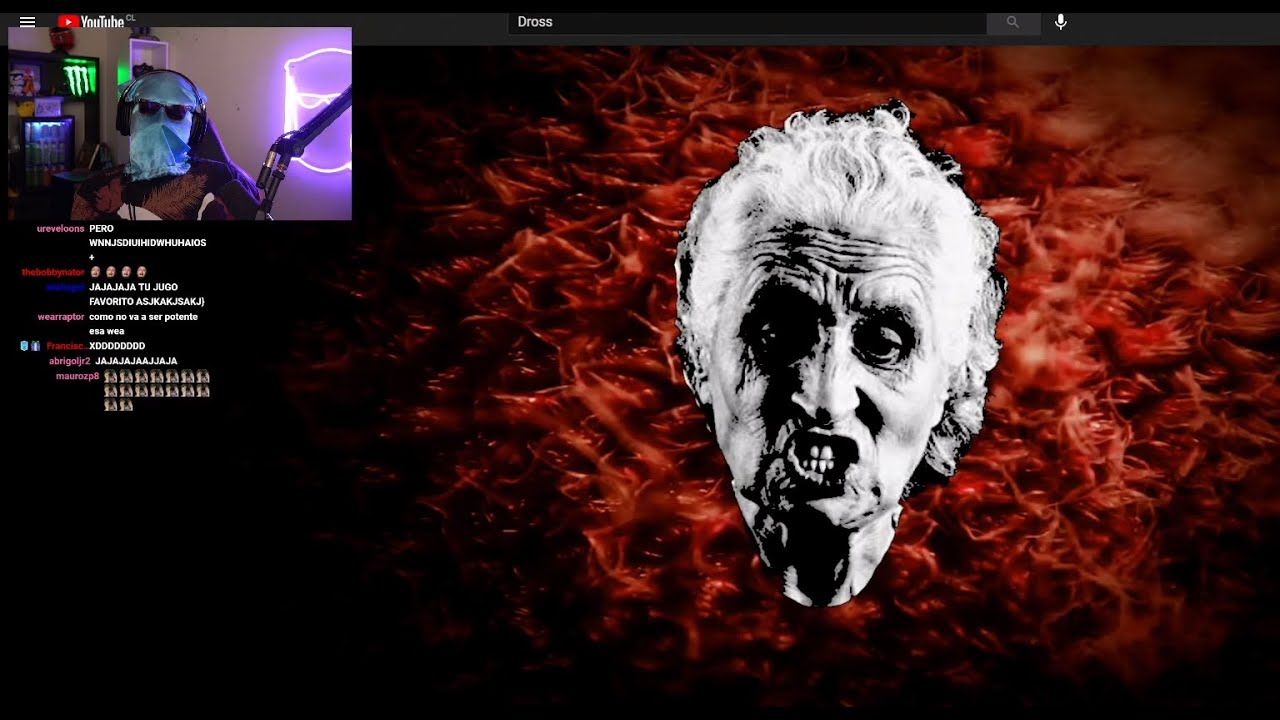The height and width of the screenshot is (720, 1280).
Task: Click the streamer webcam overlay
Action: (180, 123)
